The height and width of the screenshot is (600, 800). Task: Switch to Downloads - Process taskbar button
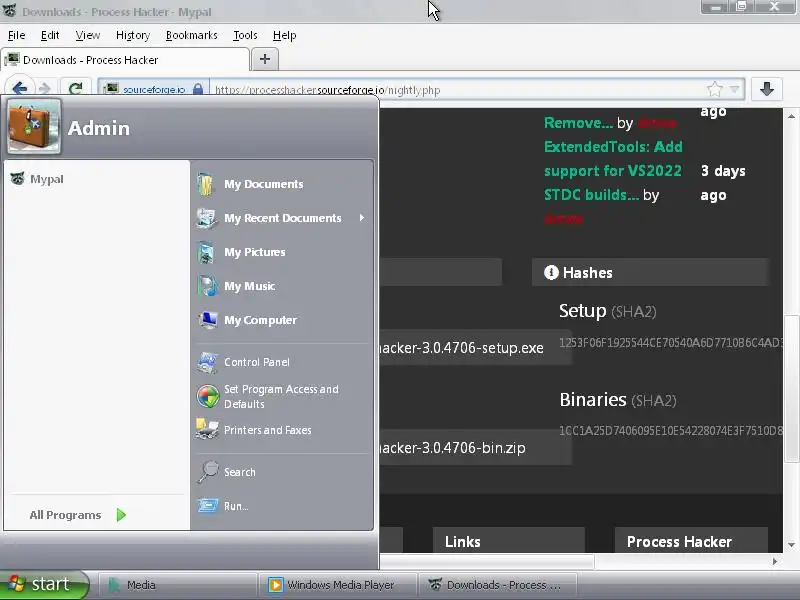498,585
